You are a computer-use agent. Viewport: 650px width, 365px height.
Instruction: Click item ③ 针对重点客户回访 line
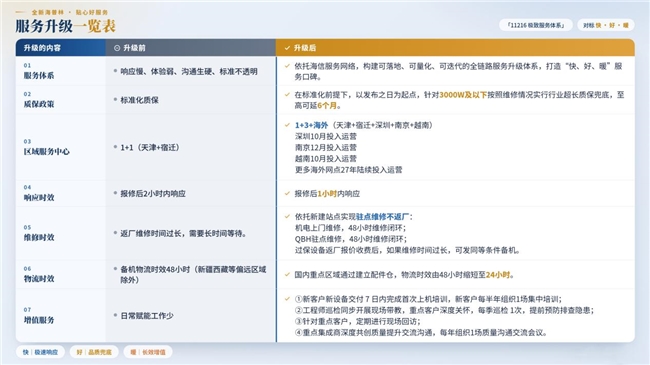pos(357,321)
